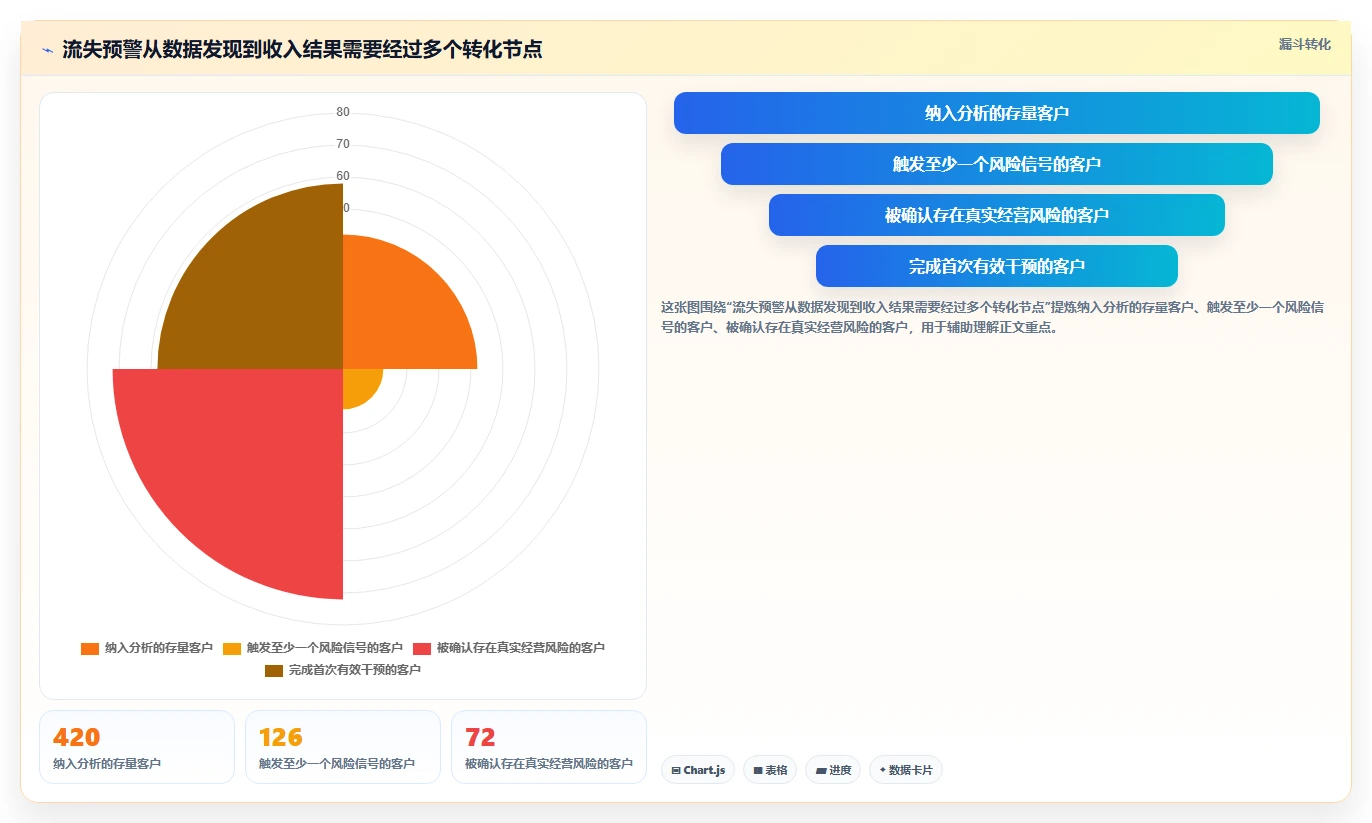The height and width of the screenshot is (823, 1372).
Task: Select funnel stage 被确认存在真实经营风险的客户
Action: [996, 215]
